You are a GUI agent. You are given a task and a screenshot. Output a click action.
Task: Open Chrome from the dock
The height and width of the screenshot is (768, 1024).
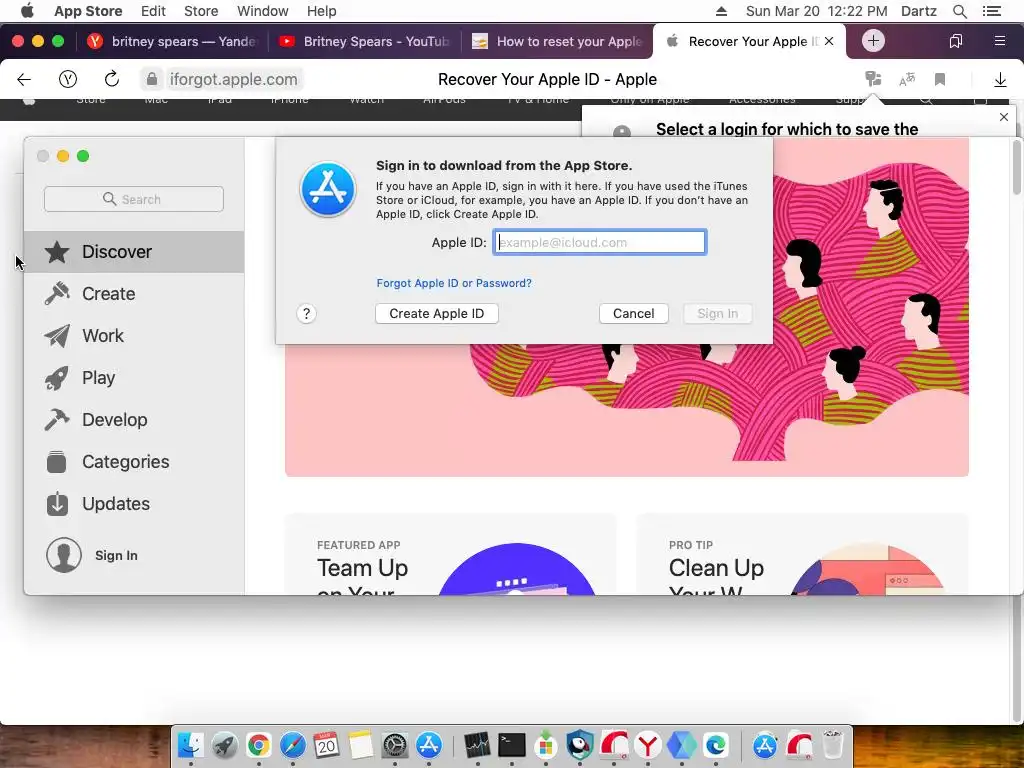(x=259, y=744)
